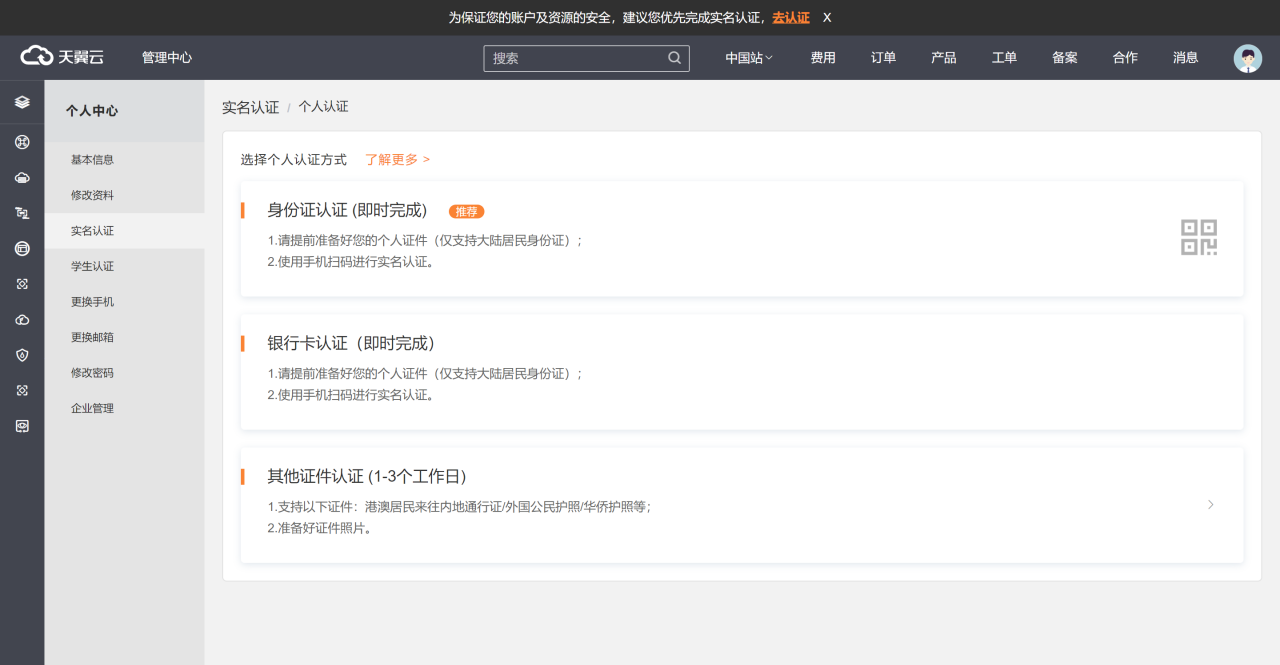Expand the 中国站 region dropdown
Screen dimensions: 1280x665
pos(749,58)
